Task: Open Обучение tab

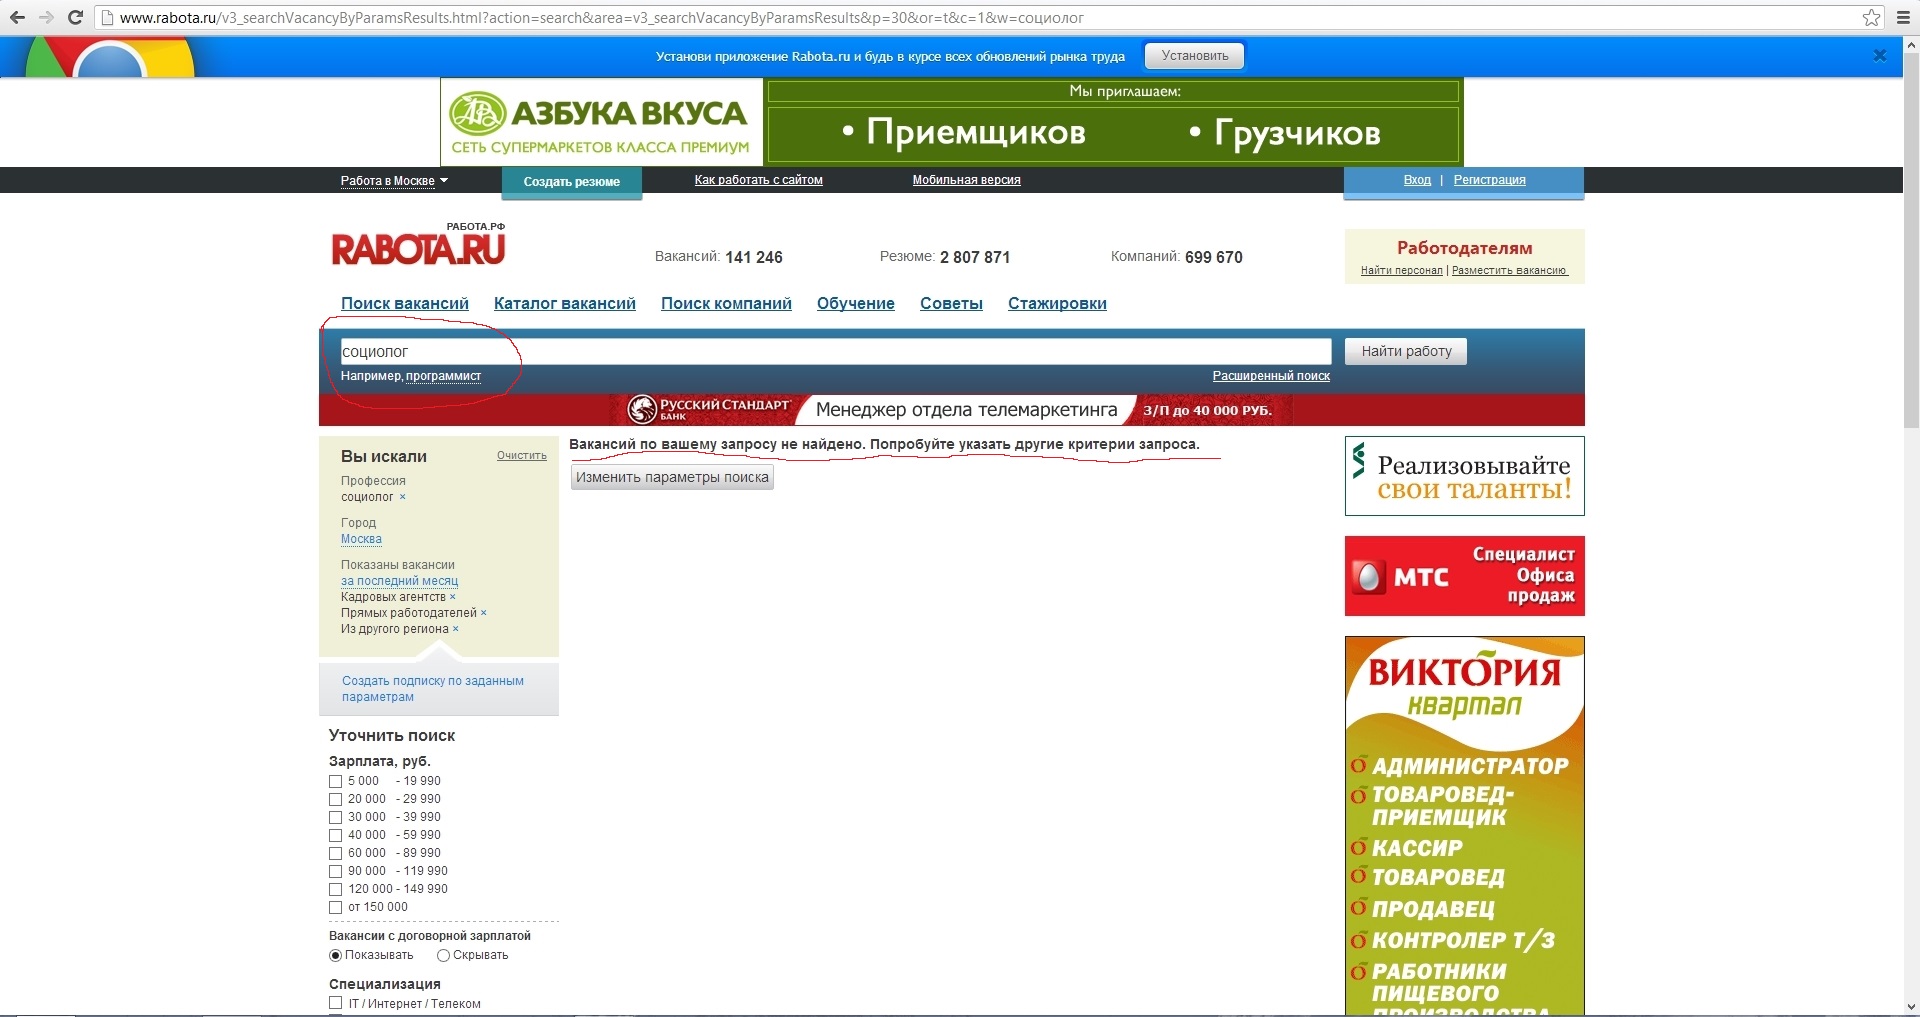Action: coord(856,304)
